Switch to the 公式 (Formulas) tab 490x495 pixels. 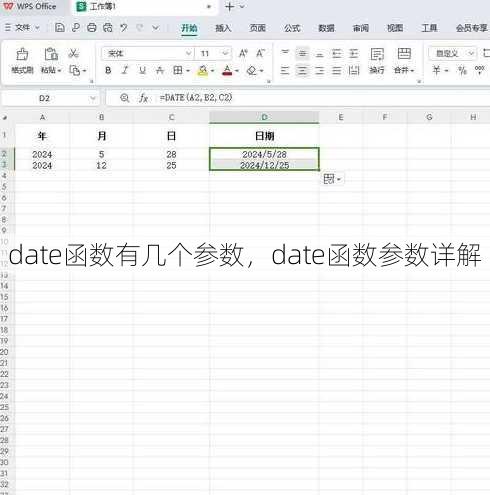point(292,28)
